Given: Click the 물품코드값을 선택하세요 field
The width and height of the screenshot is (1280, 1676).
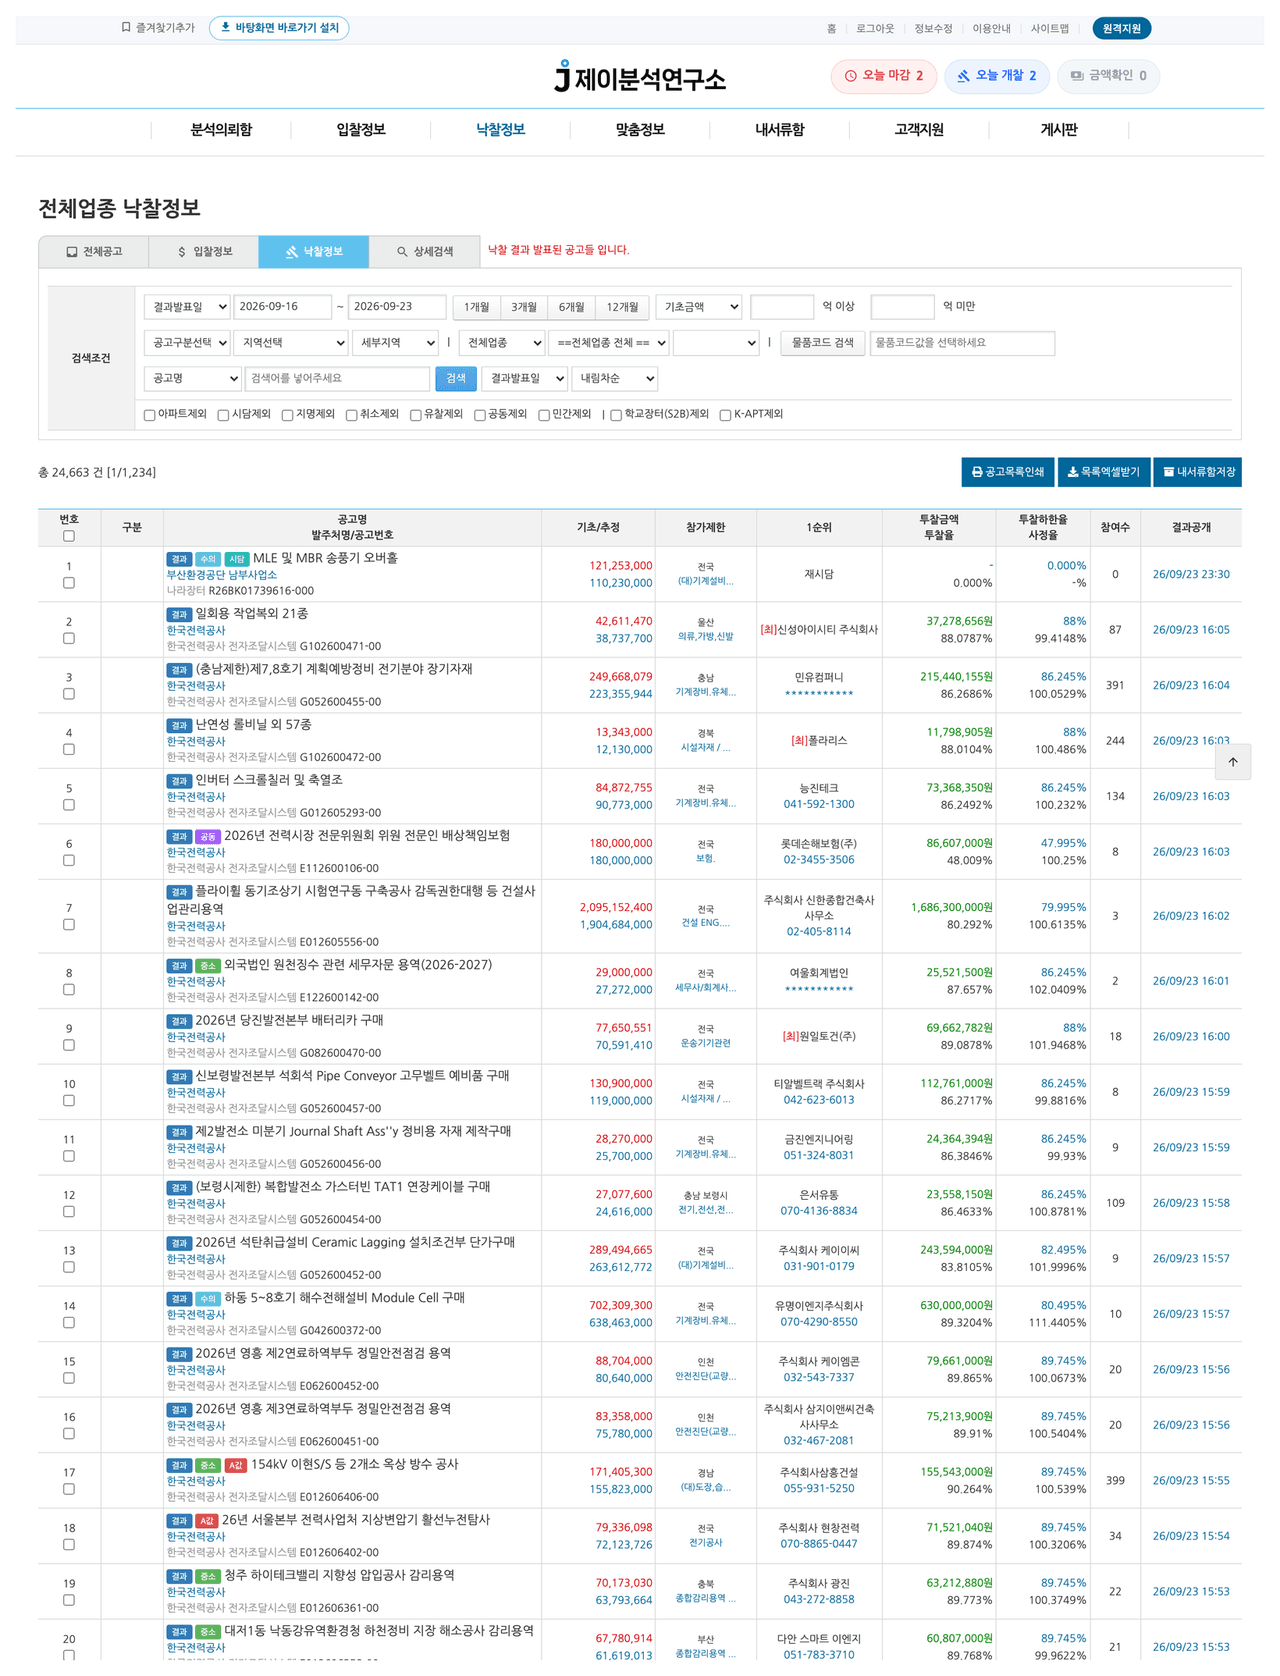Looking at the screenshot, I should pyautogui.click(x=962, y=343).
